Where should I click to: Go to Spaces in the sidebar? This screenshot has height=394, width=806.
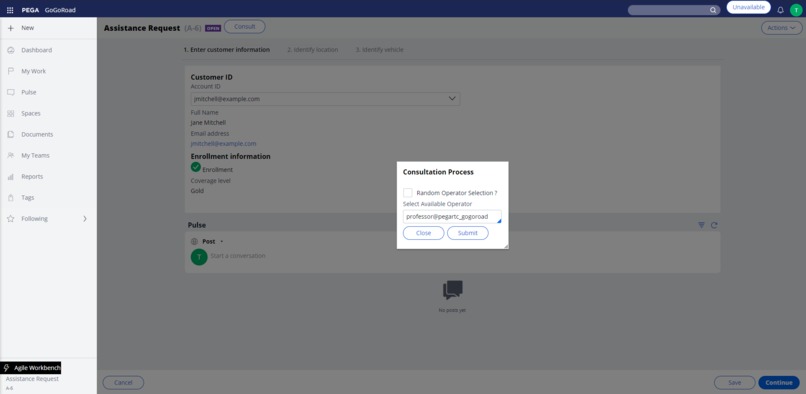pyautogui.click(x=31, y=114)
